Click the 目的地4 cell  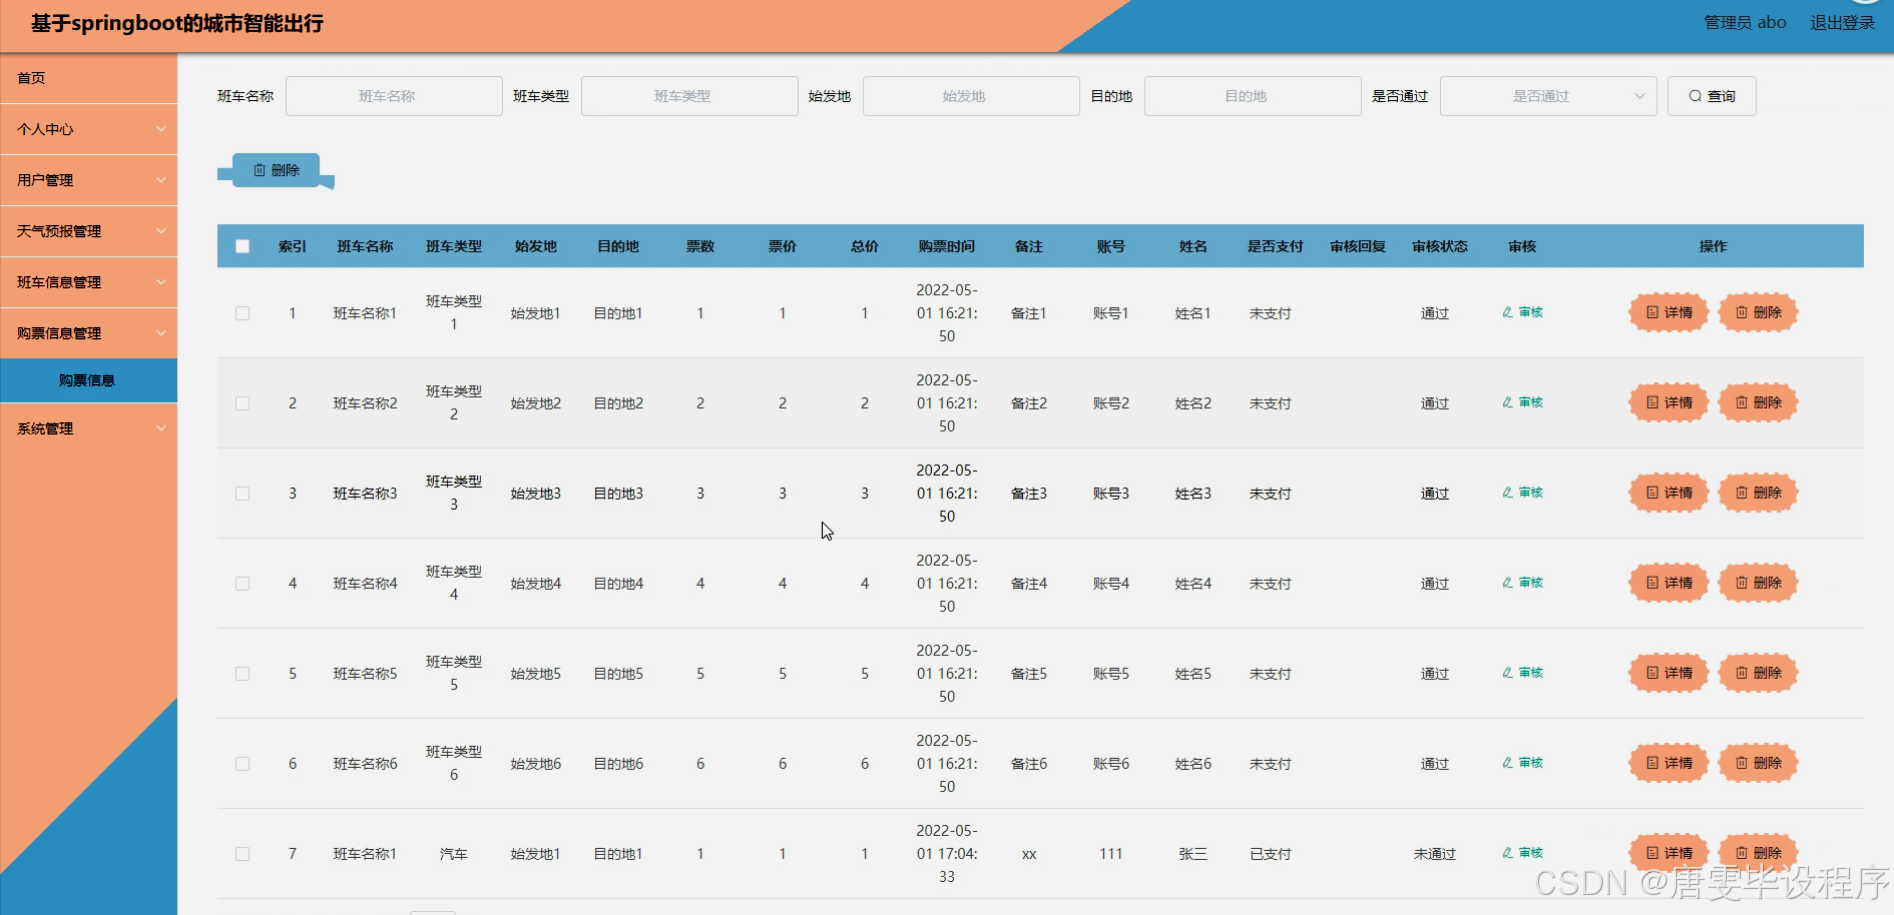pyautogui.click(x=618, y=583)
